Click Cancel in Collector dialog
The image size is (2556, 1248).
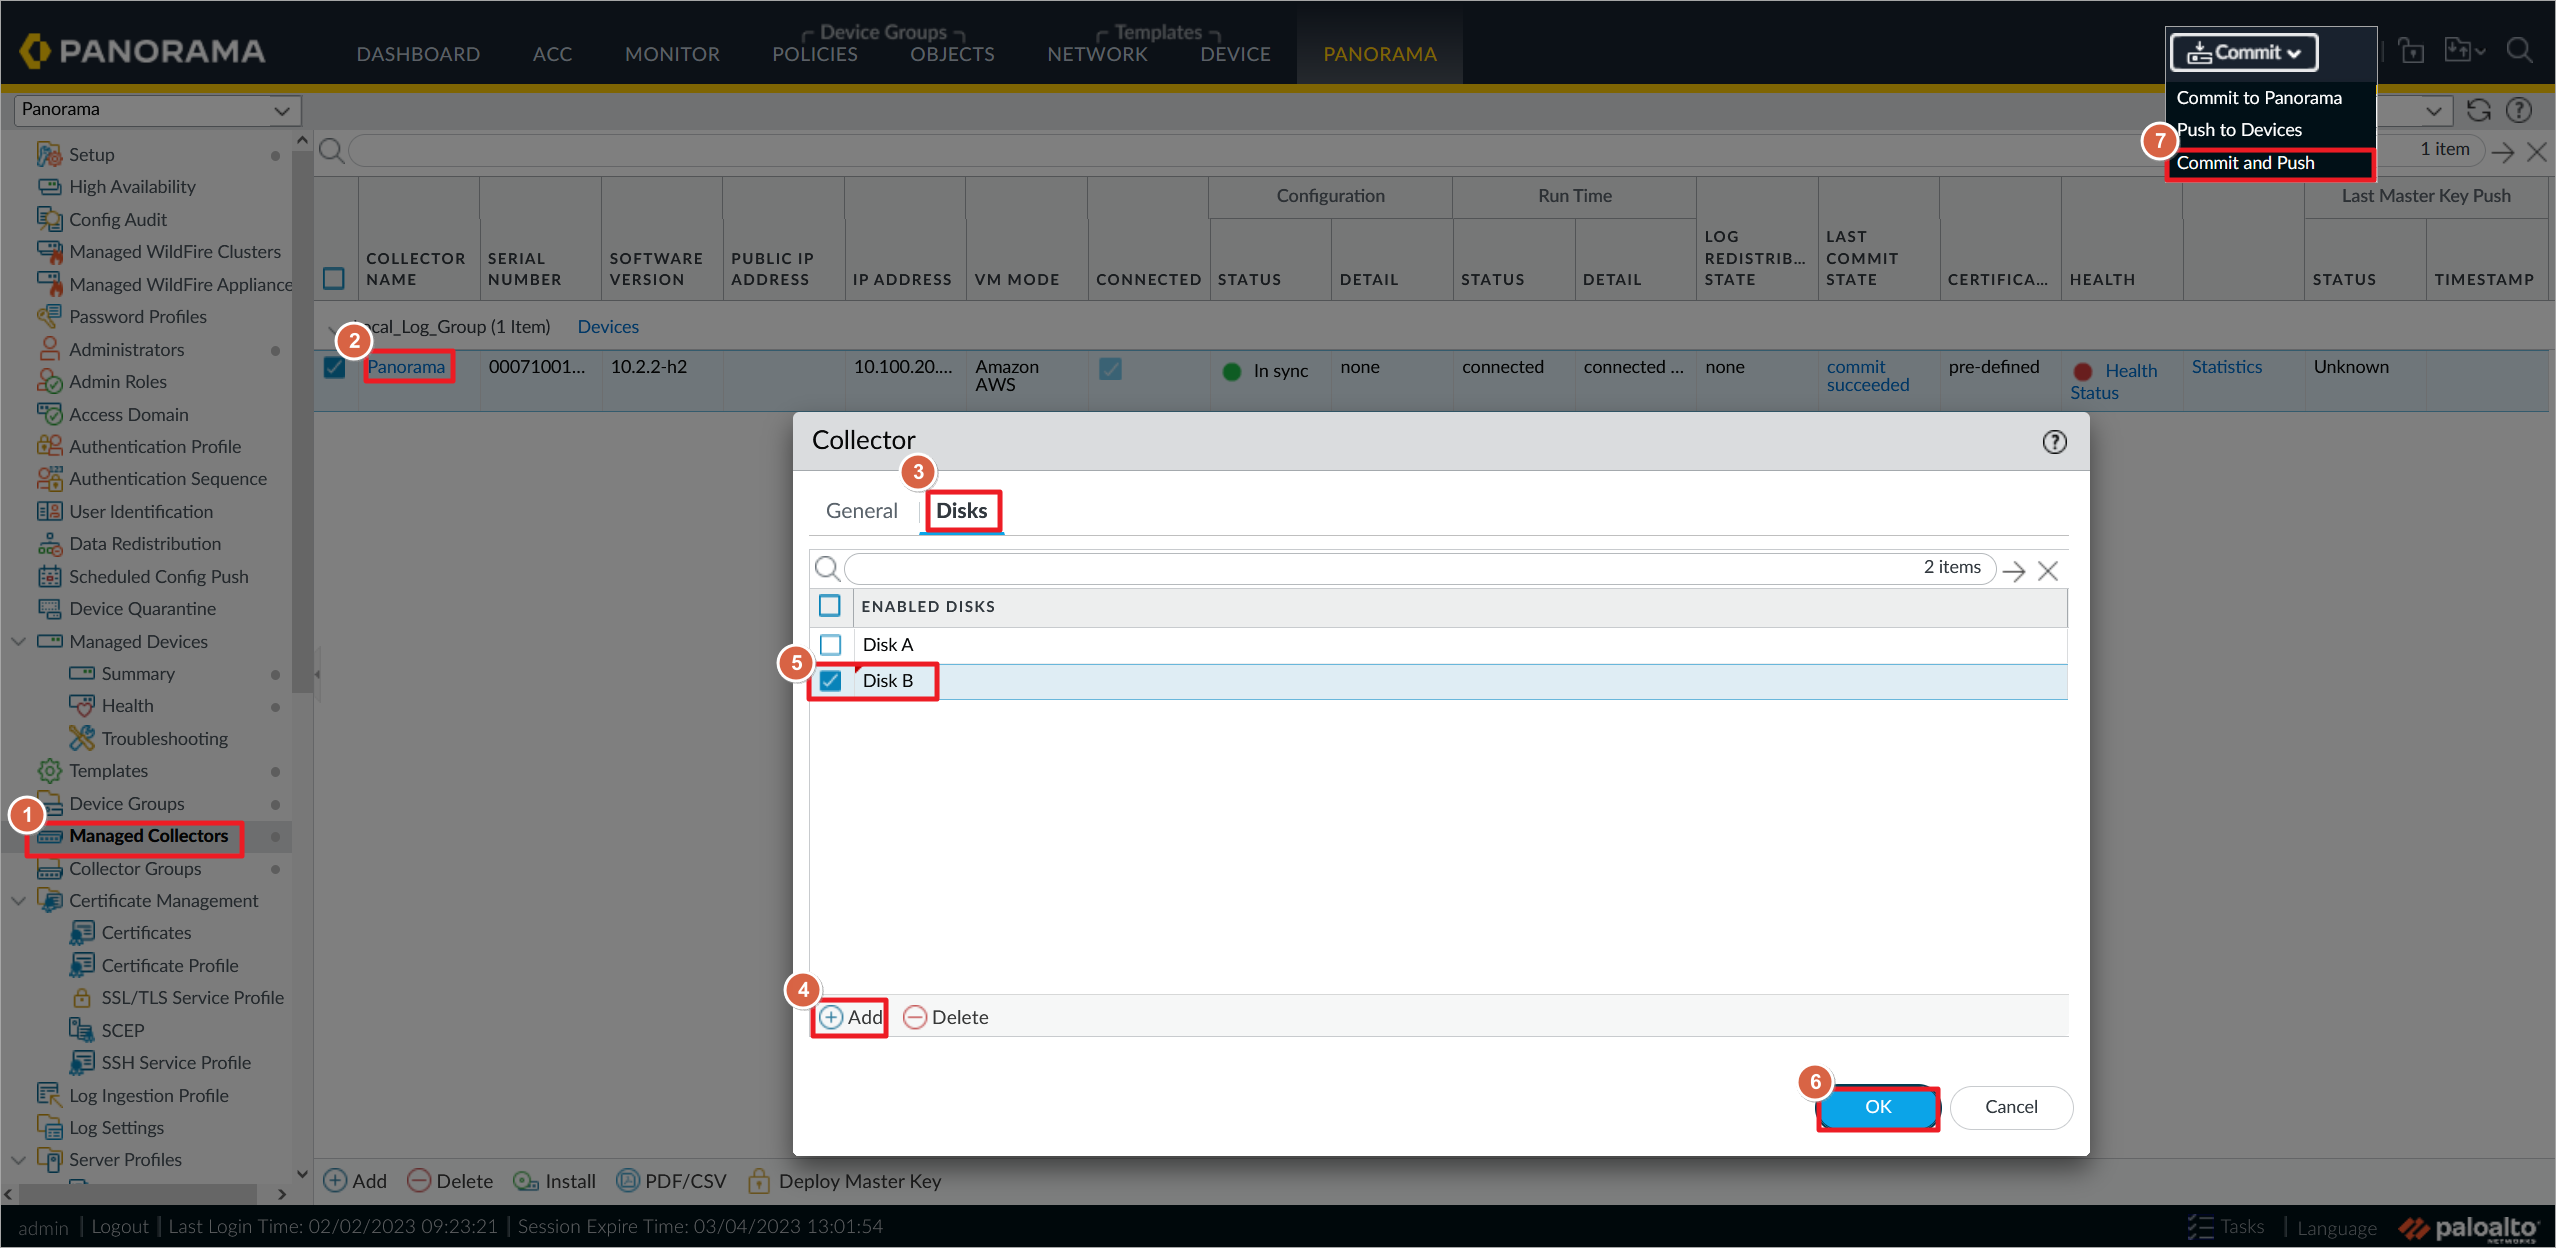click(2011, 1107)
